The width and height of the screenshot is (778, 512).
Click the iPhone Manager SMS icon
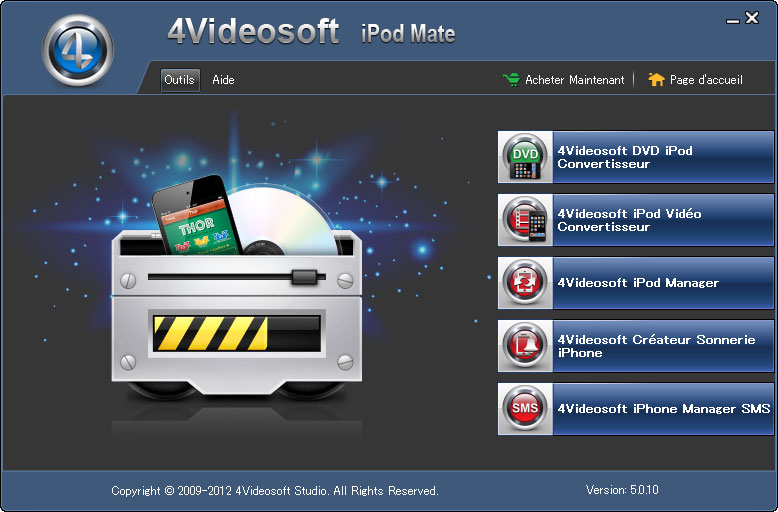[x=525, y=409]
